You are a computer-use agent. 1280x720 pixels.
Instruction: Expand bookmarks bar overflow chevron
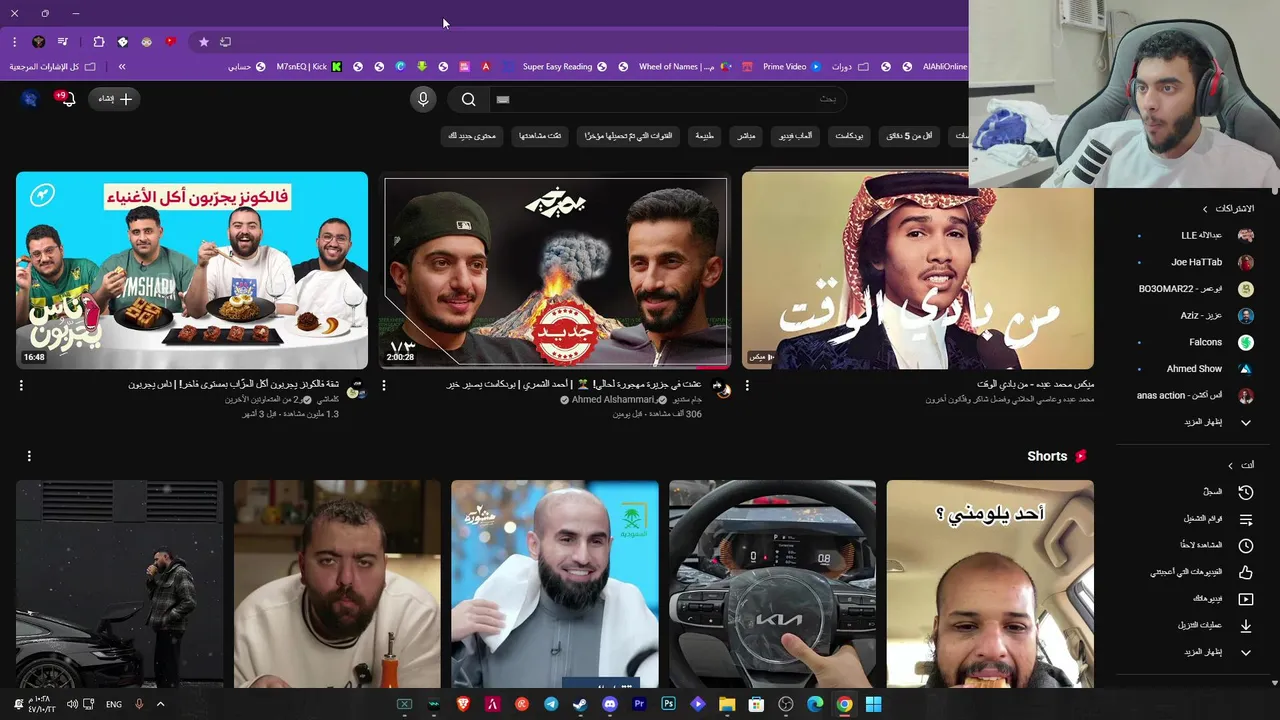click(x=122, y=67)
